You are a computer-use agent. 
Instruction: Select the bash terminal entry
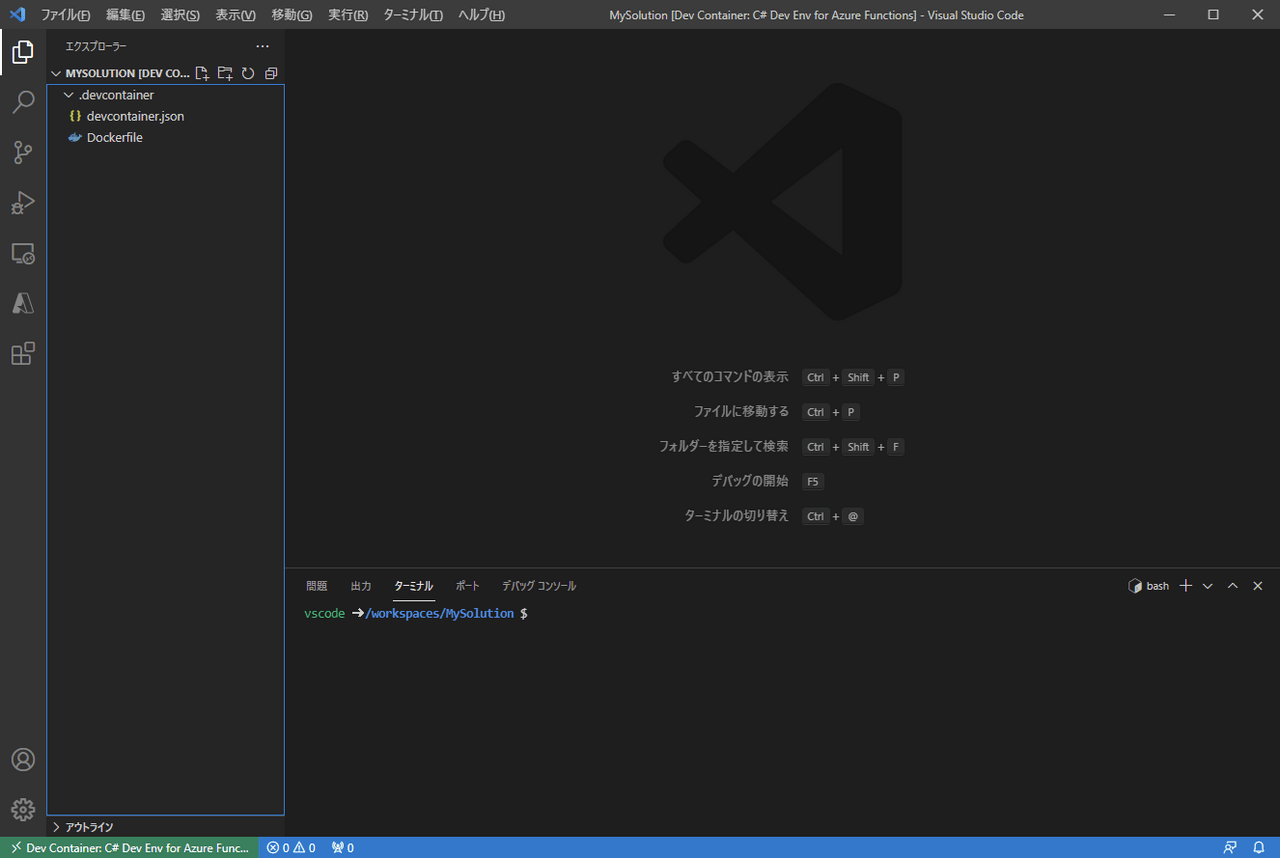[x=1148, y=586]
